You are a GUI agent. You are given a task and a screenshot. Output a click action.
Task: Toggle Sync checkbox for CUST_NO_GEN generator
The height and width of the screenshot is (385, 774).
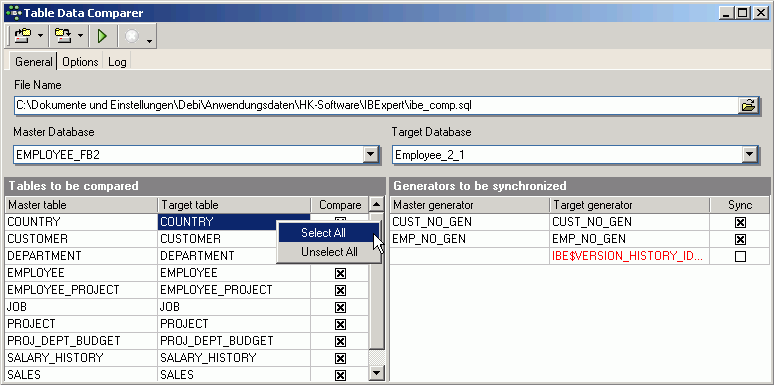pos(740,222)
